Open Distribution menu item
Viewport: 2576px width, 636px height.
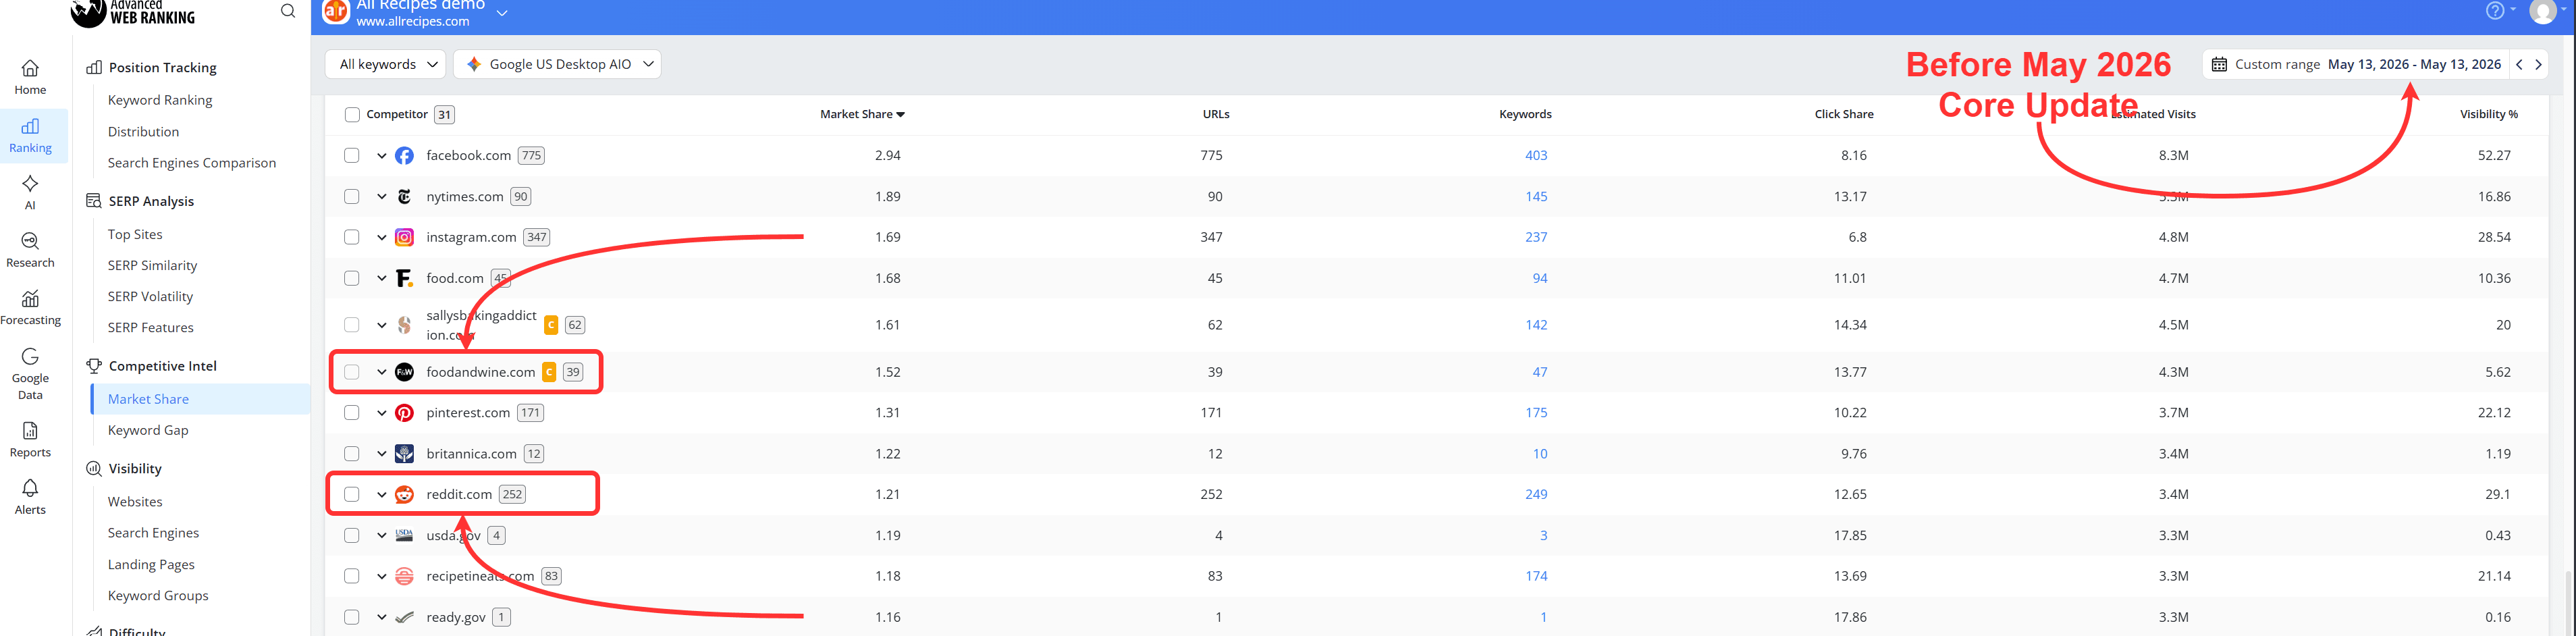coord(143,132)
